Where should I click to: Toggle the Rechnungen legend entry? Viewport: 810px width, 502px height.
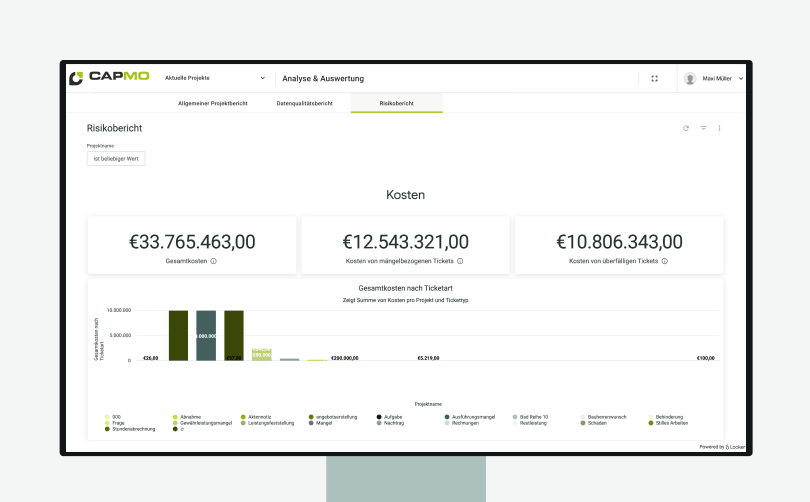tap(462, 423)
